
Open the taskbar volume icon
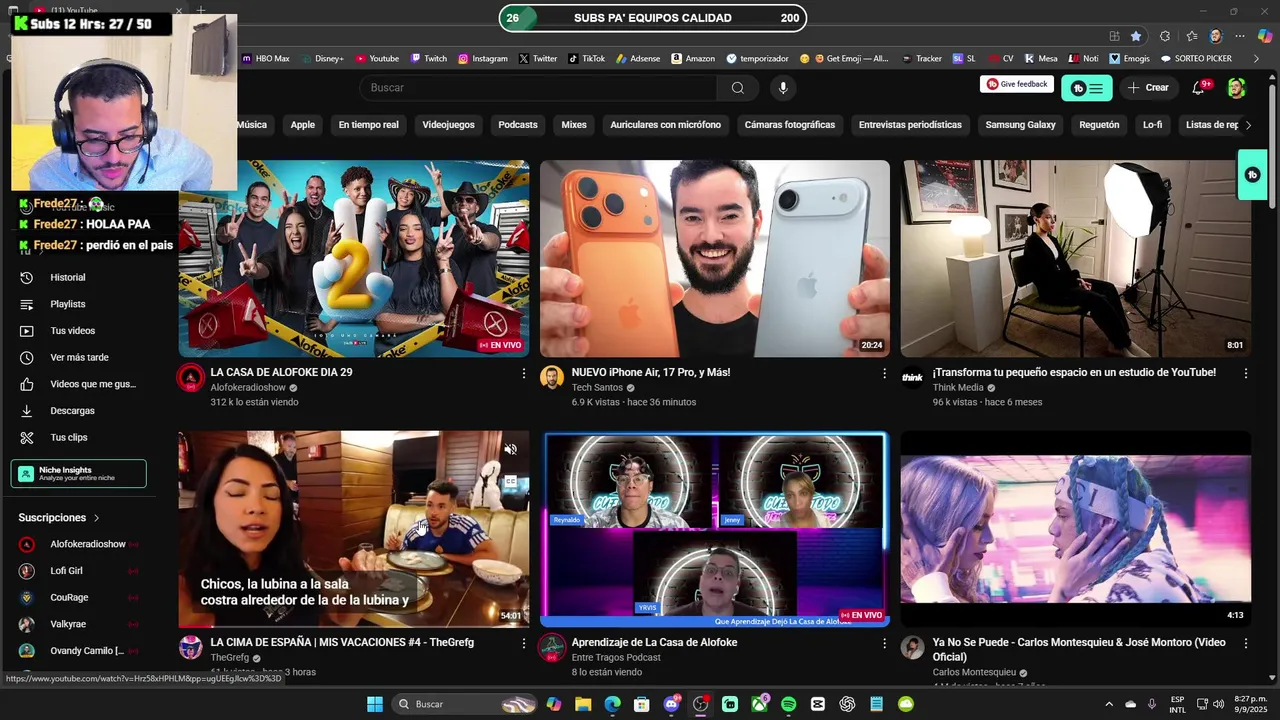coord(1219,704)
